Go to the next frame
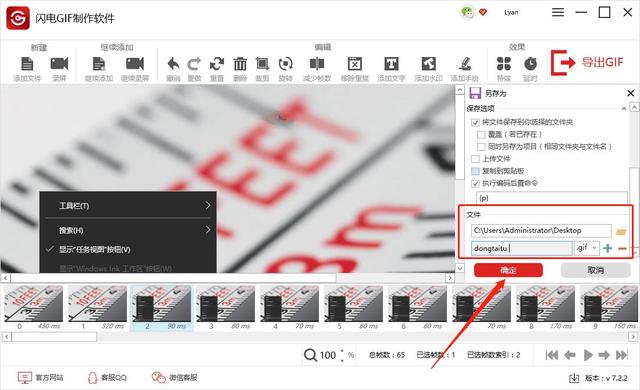 point(604,355)
